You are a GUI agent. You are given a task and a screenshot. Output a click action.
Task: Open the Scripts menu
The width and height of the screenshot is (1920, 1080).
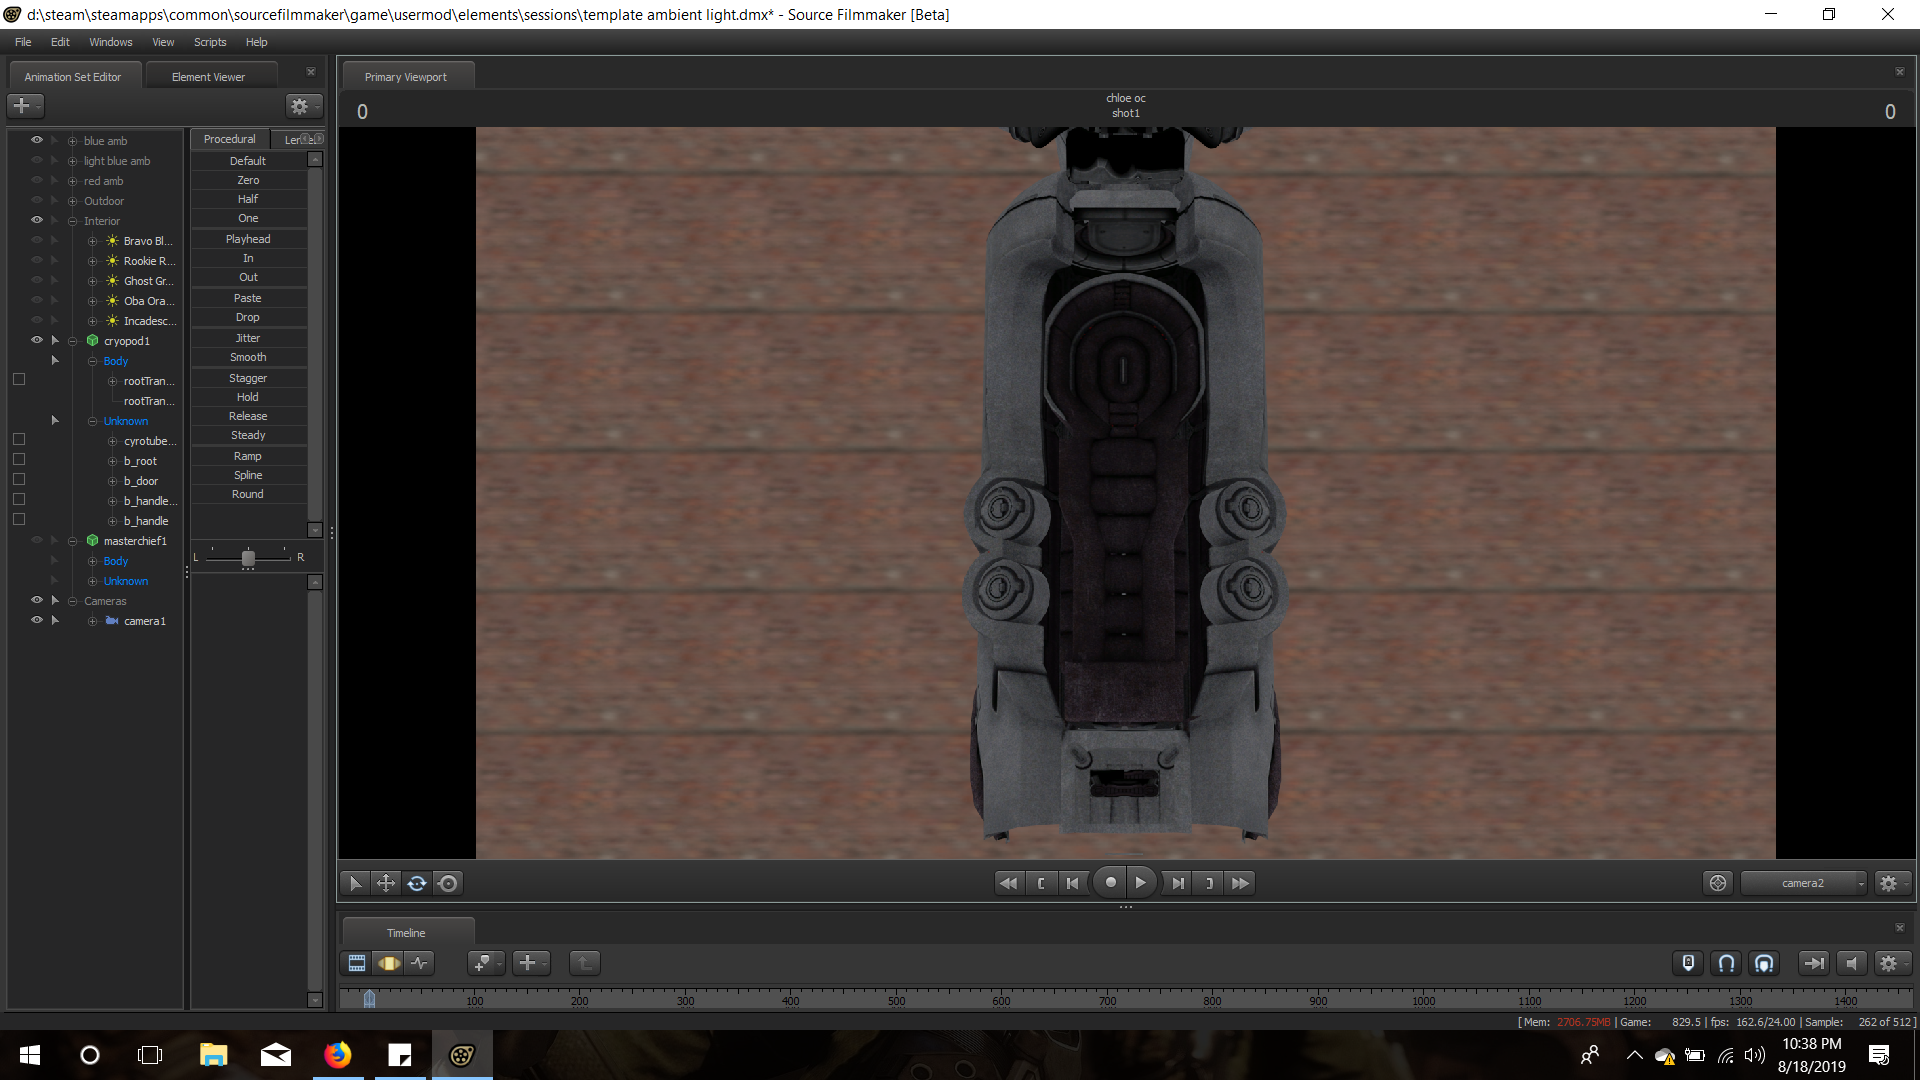[x=210, y=42]
